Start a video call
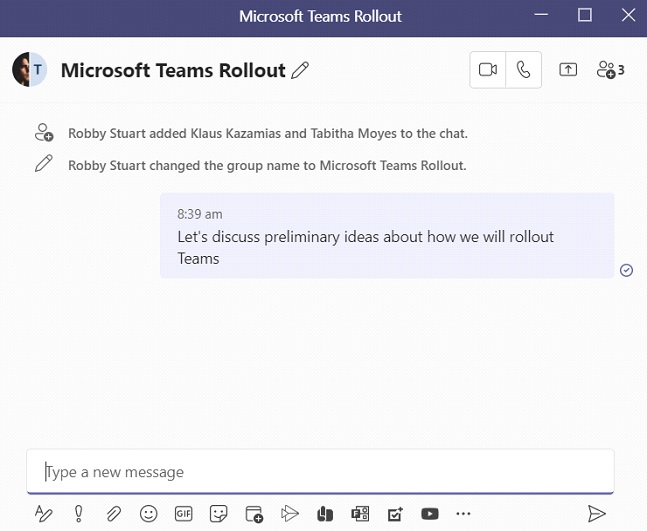Screen dimensions: 647x531 pyautogui.click(x=488, y=70)
